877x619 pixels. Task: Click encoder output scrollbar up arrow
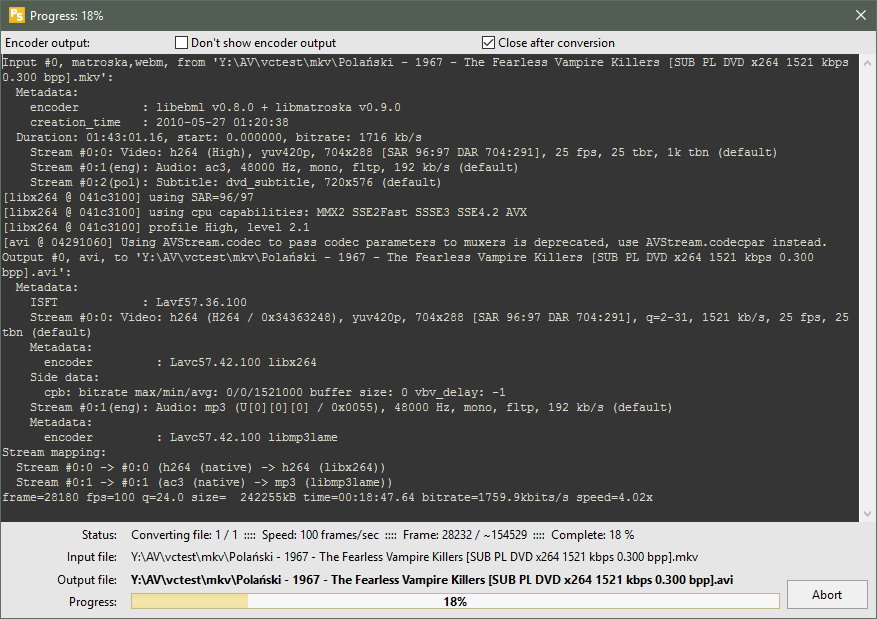click(867, 63)
